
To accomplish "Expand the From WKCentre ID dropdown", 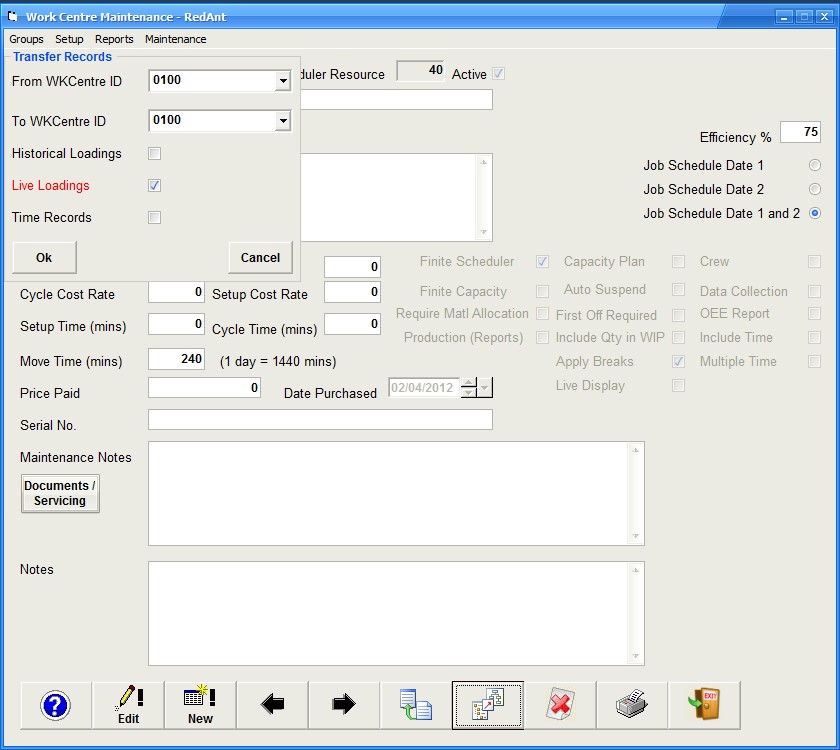I will pos(283,81).
